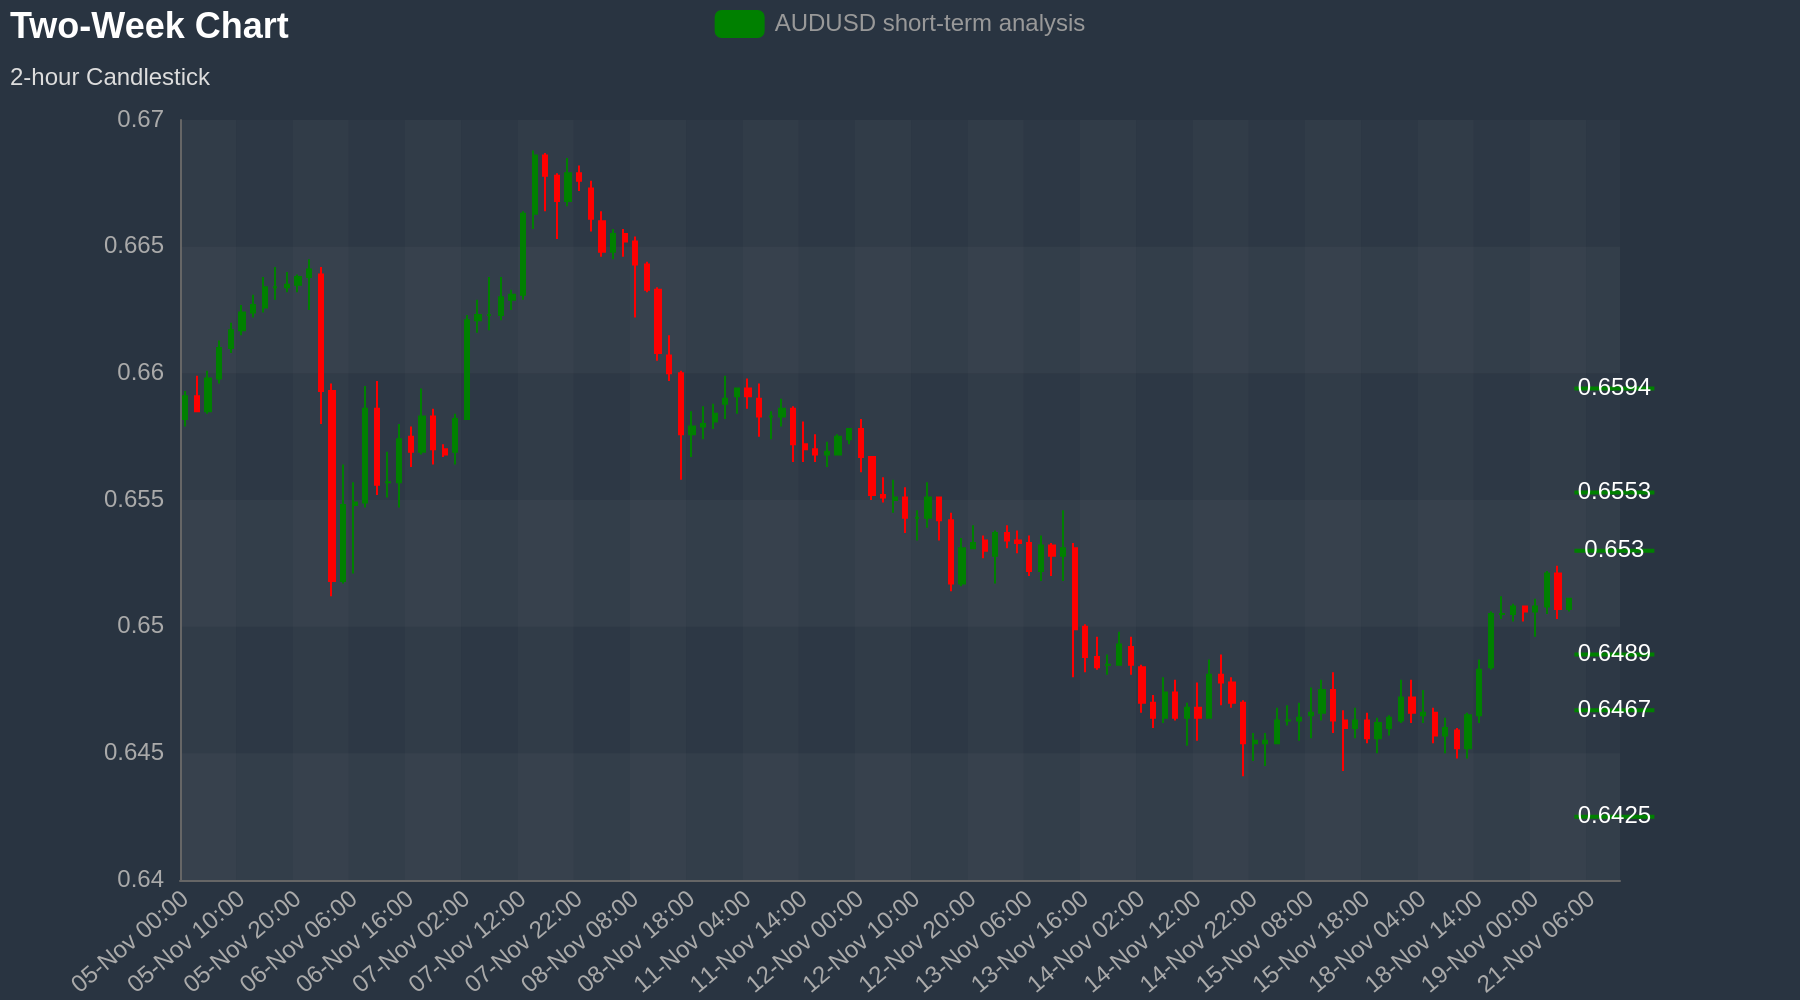1800x1000 pixels.
Task: Click the 06-Nov 06:00 x-axis label
Action: [x=299, y=941]
